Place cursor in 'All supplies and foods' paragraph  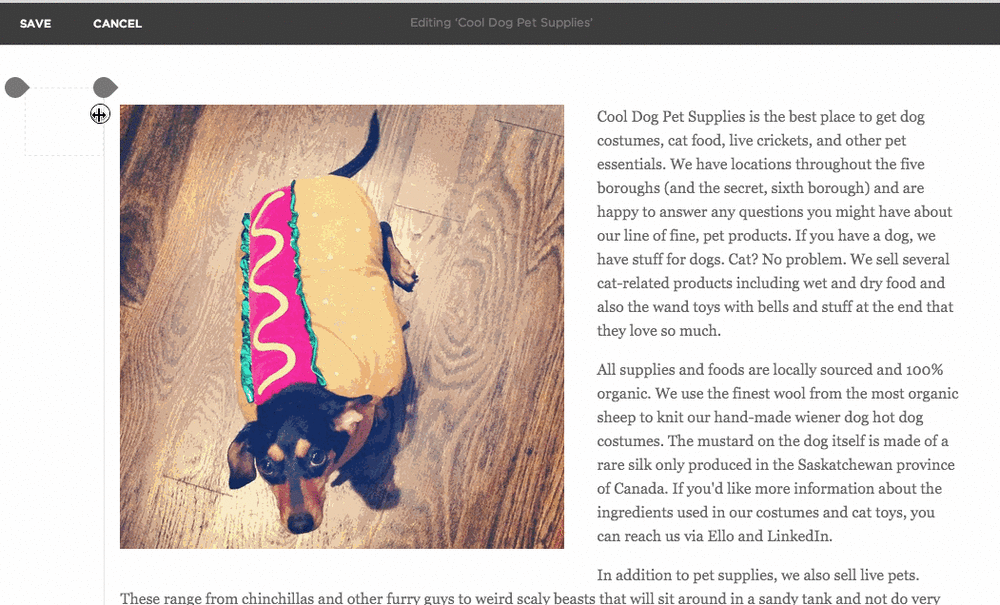777,453
